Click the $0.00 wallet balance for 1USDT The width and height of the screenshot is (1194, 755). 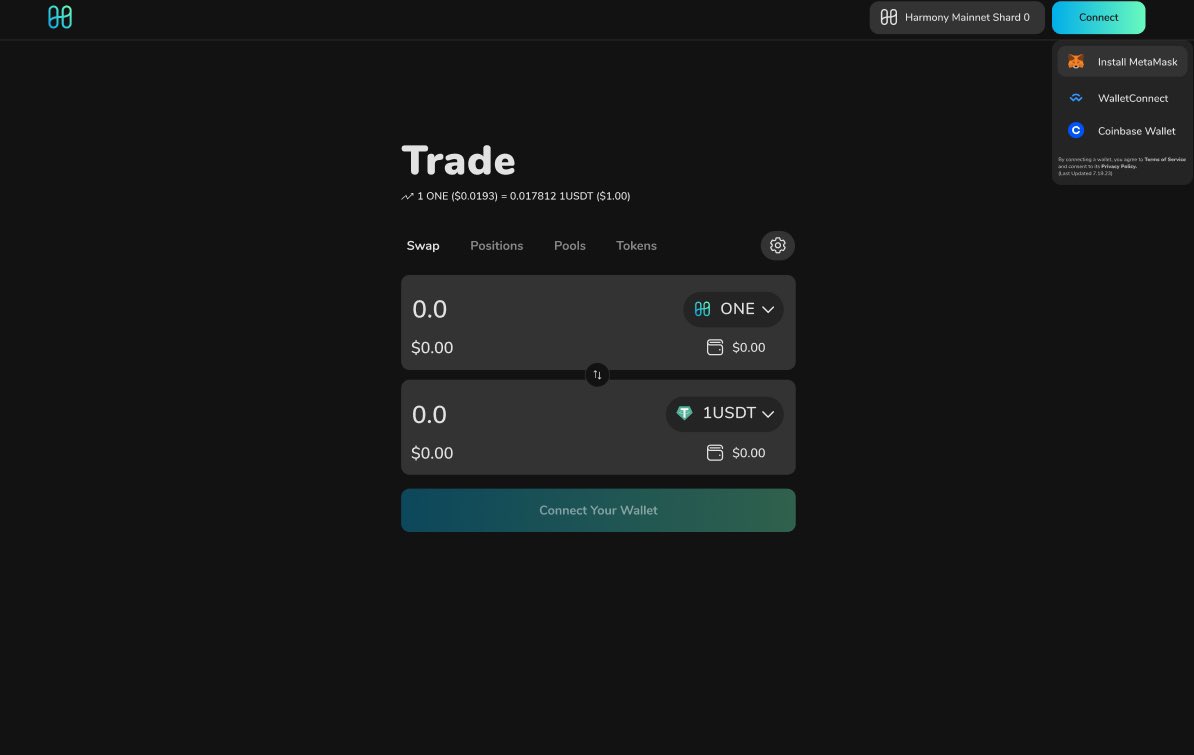[749, 453]
